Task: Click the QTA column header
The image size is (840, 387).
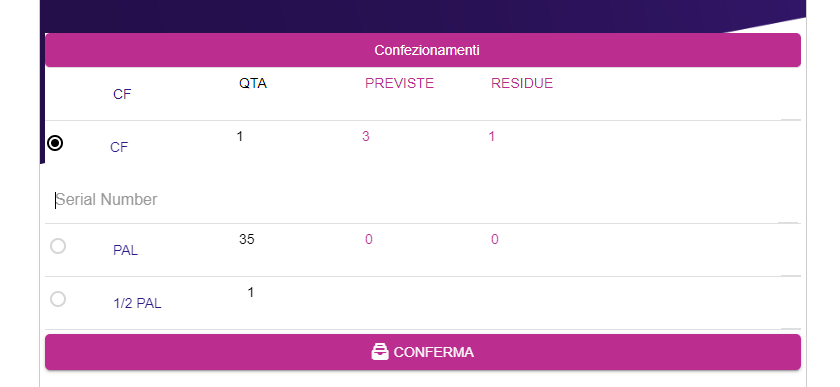Action: (253, 84)
